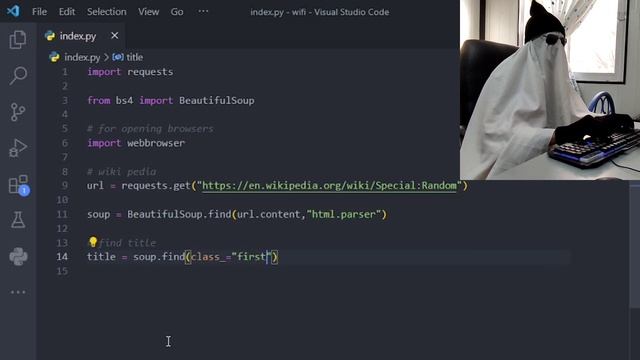Click 'soup' variable on line 11
This screenshot has width=640, height=360.
pos(98,214)
